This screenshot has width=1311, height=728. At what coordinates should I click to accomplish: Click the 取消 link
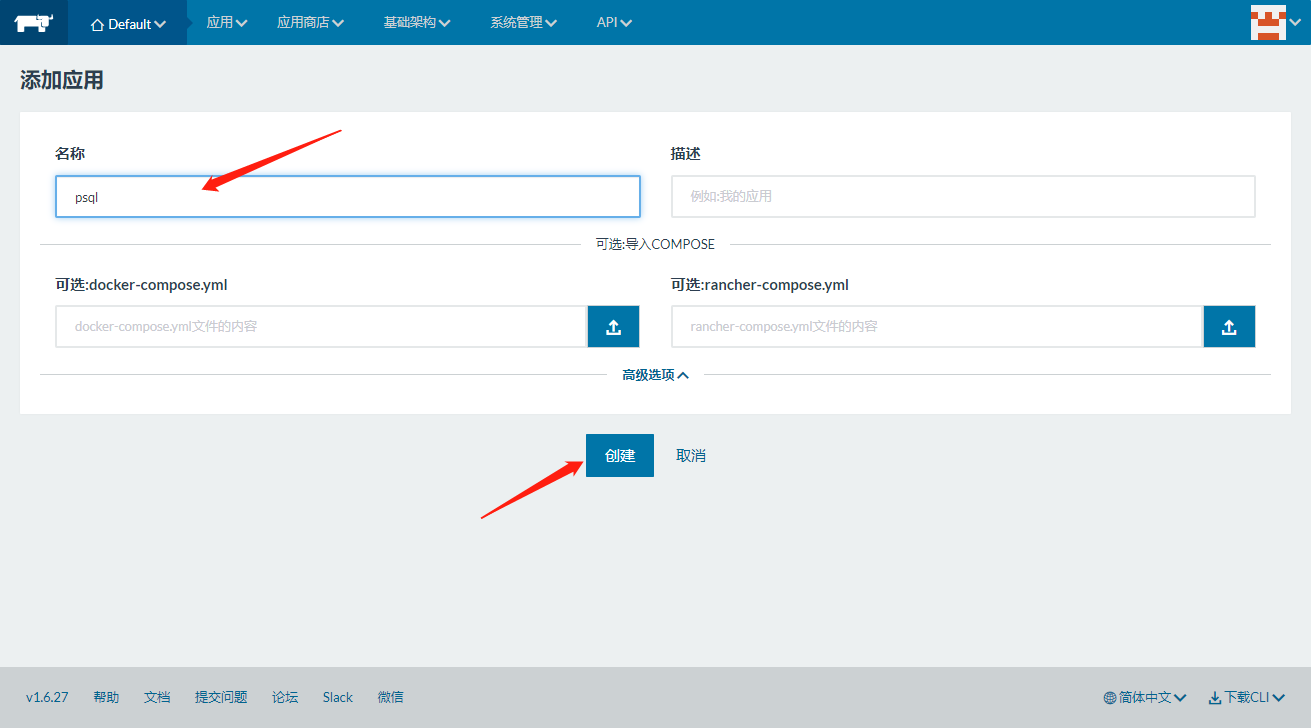pyautogui.click(x=691, y=455)
